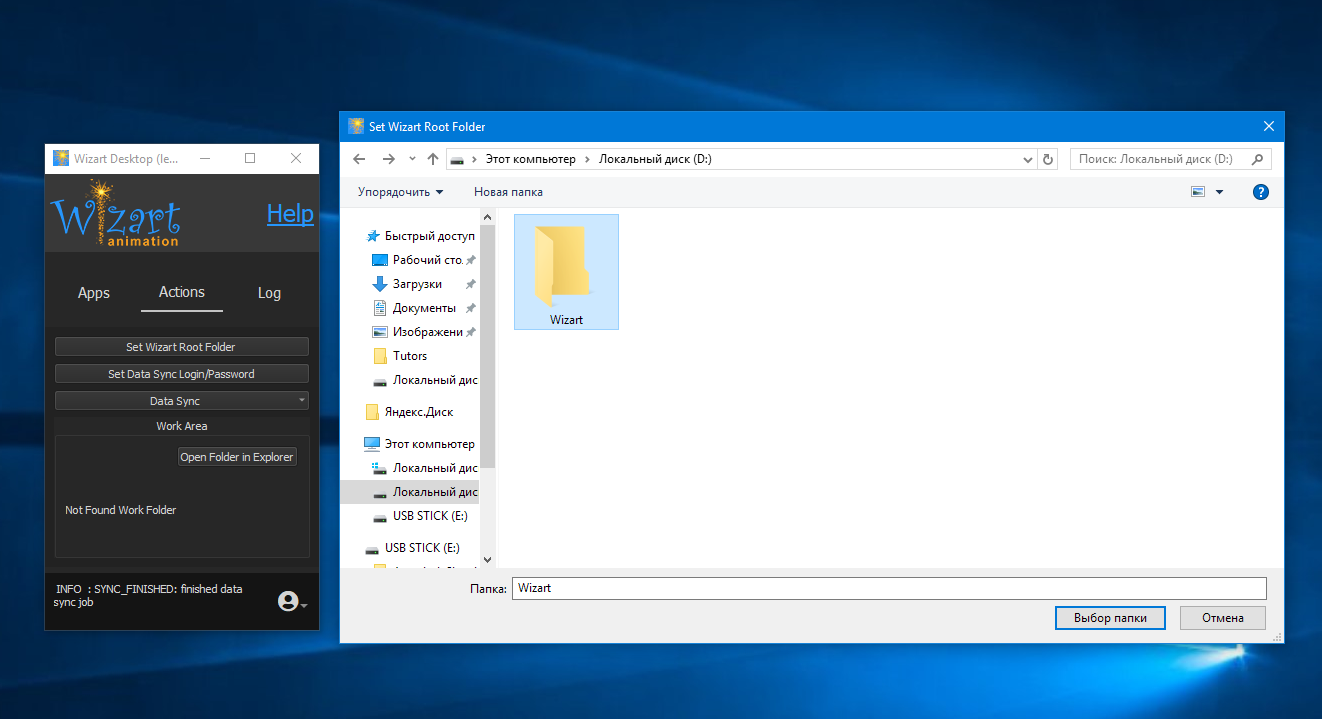Image resolution: width=1322 pixels, height=719 pixels.
Task: Expand the address bar history chevron
Action: [1027, 158]
